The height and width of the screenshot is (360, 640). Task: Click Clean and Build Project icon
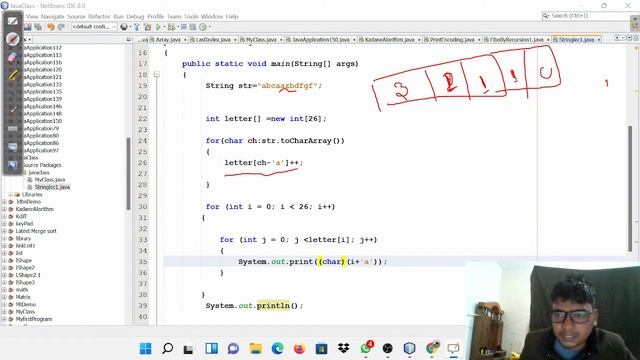tap(147, 27)
